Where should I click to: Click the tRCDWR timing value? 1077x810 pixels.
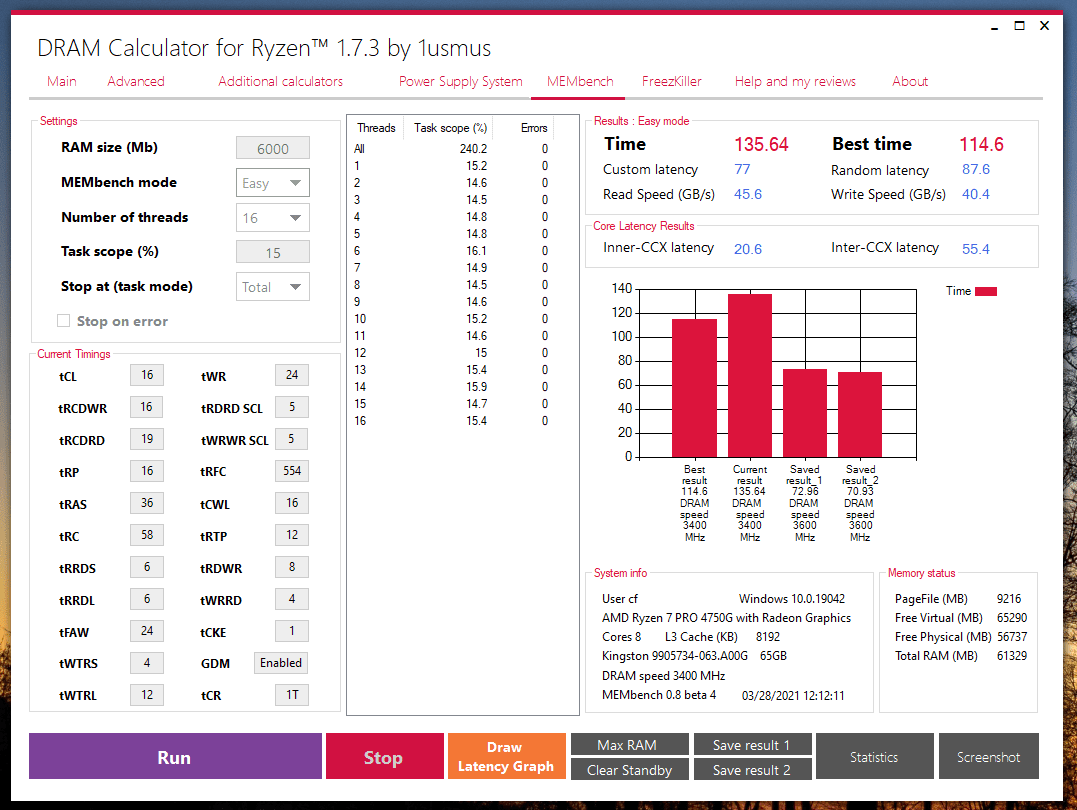point(147,407)
